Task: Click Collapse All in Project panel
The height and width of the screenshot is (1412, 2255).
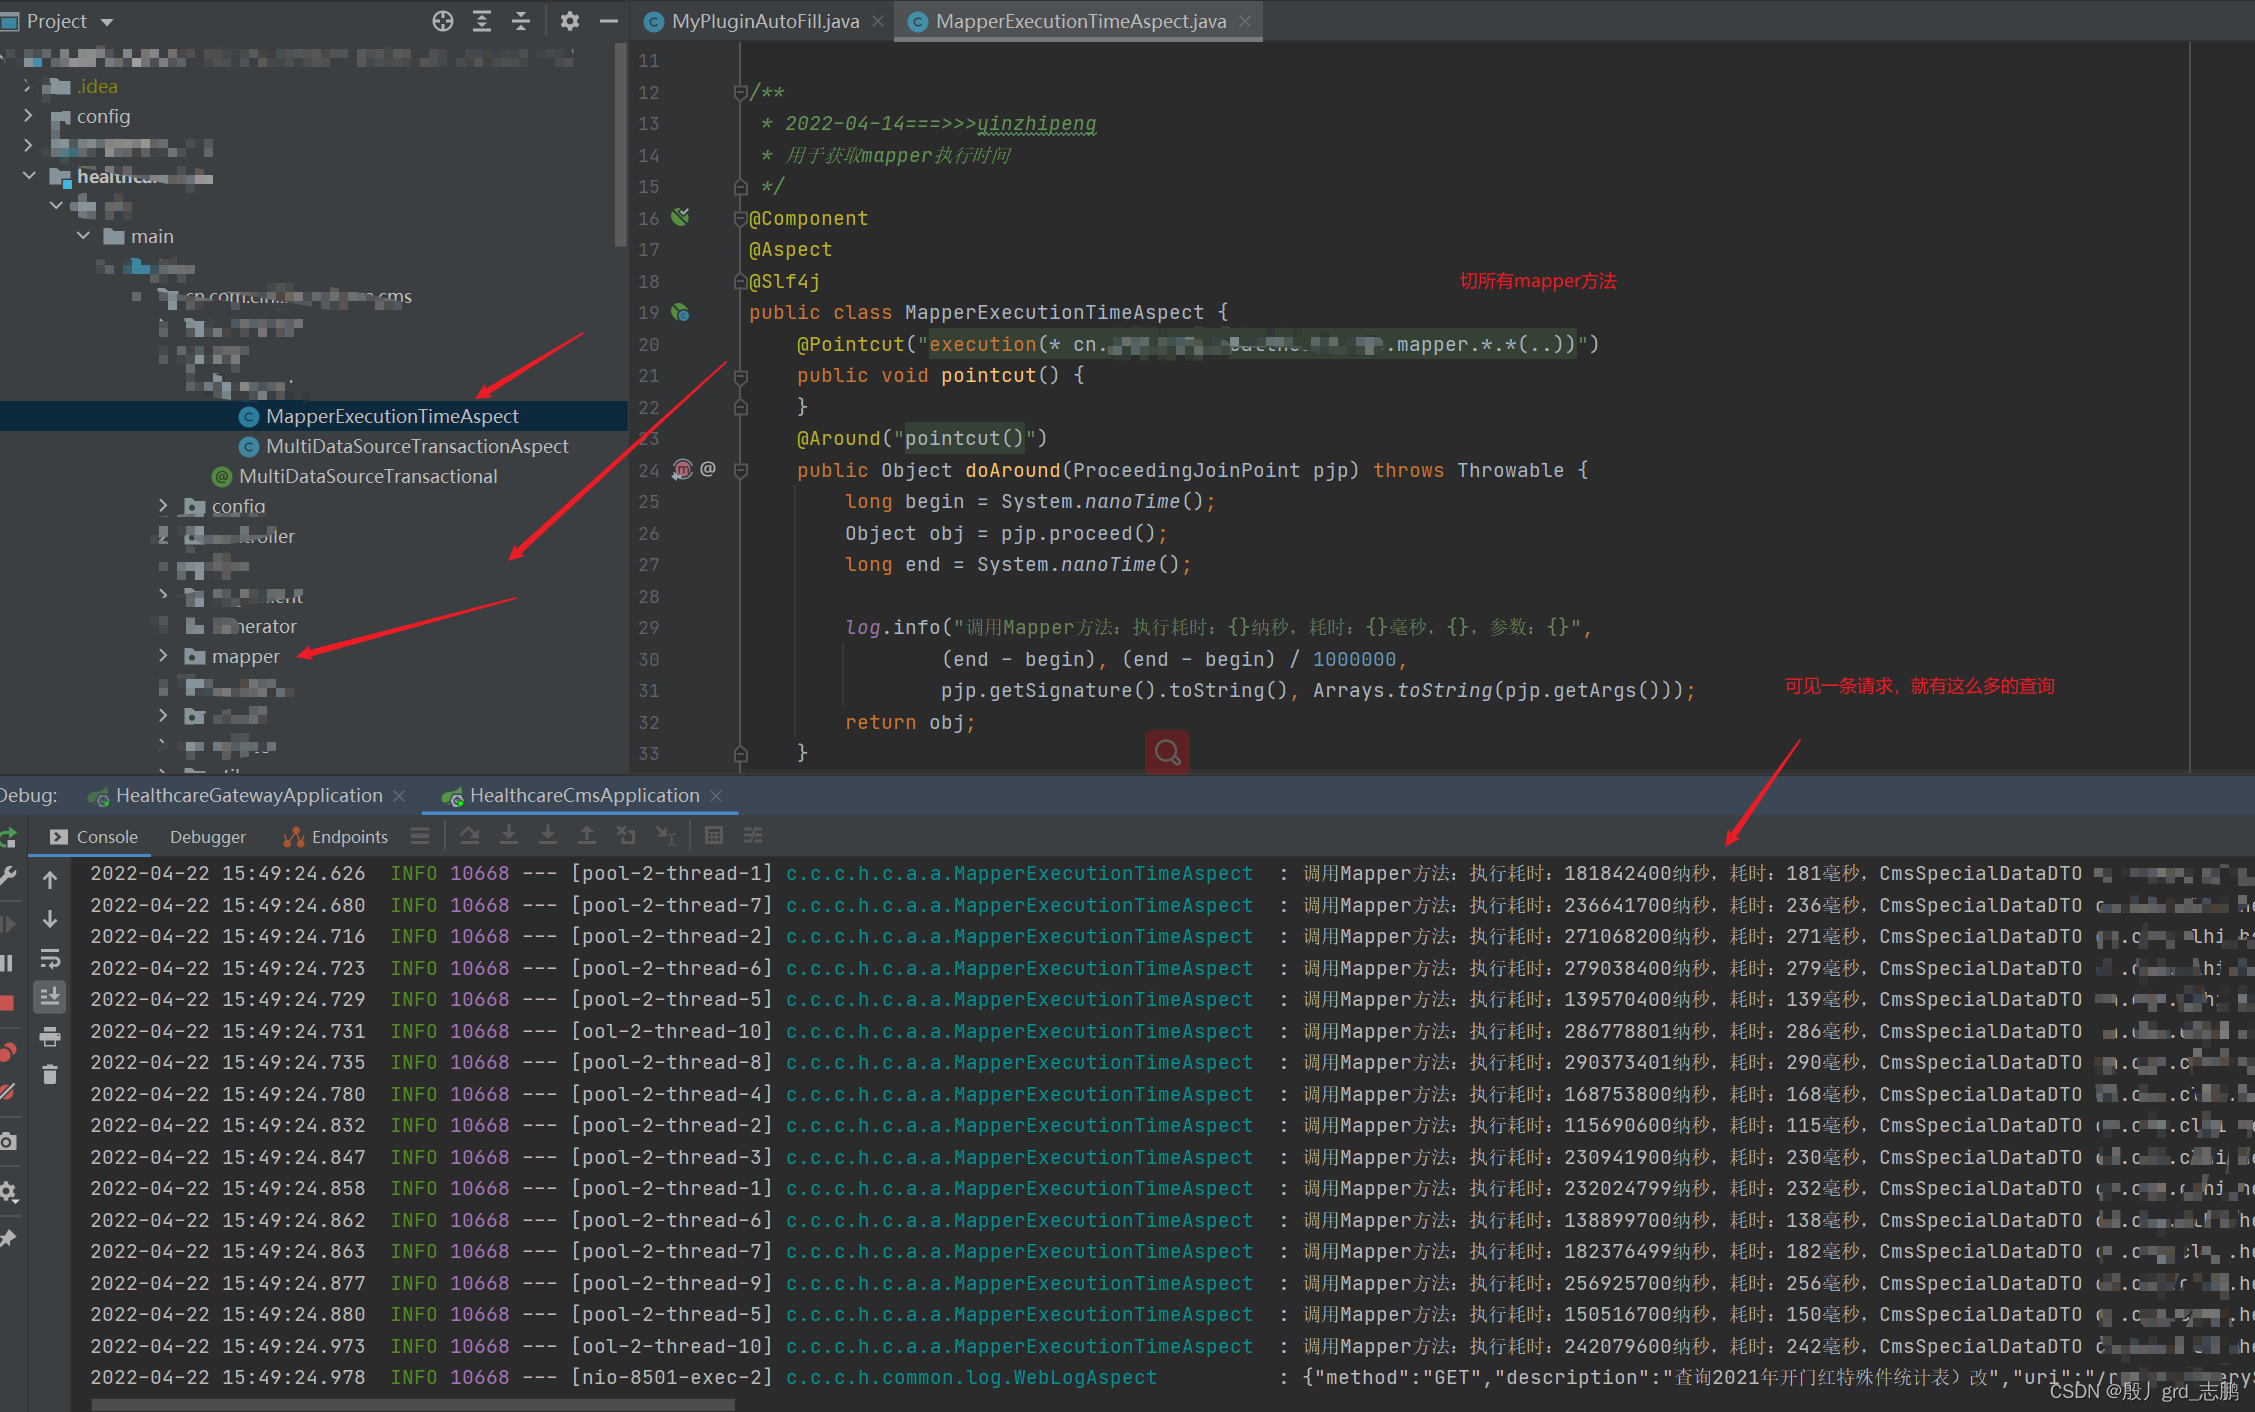Action: point(521,21)
